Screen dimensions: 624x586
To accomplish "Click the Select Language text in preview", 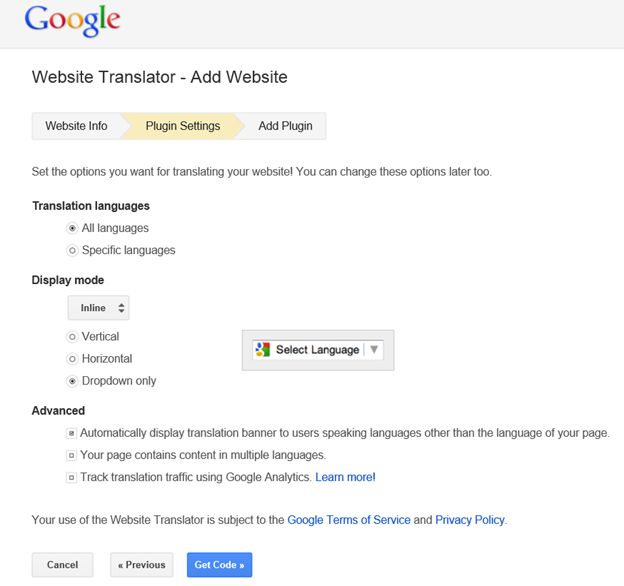I will 318,350.
